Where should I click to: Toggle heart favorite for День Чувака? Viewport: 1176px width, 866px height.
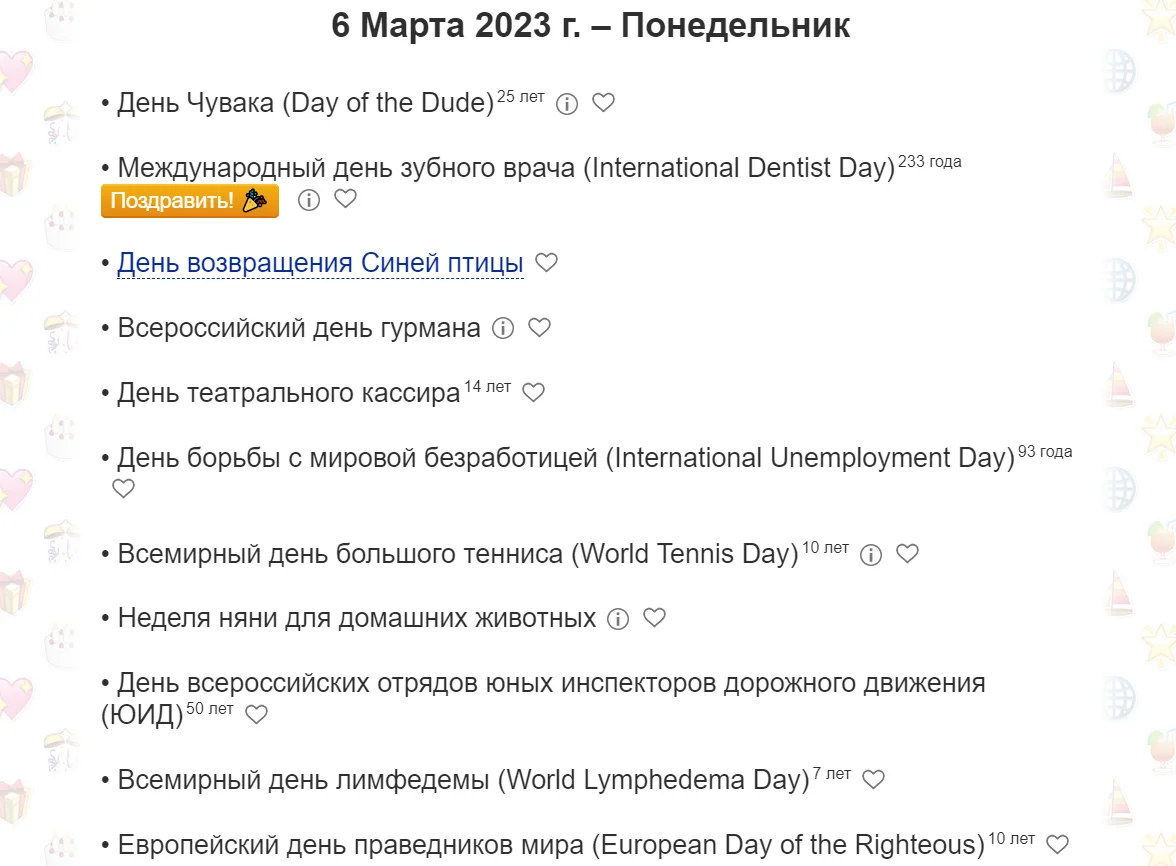[x=603, y=103]
